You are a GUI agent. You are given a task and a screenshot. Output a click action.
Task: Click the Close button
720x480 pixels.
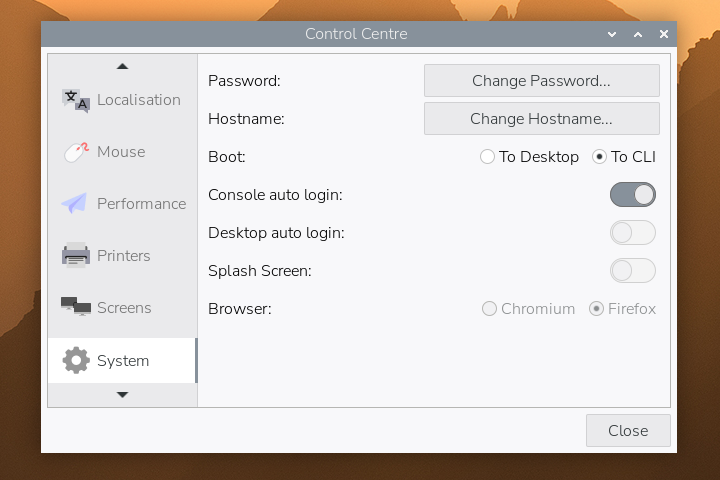(628, 431)
